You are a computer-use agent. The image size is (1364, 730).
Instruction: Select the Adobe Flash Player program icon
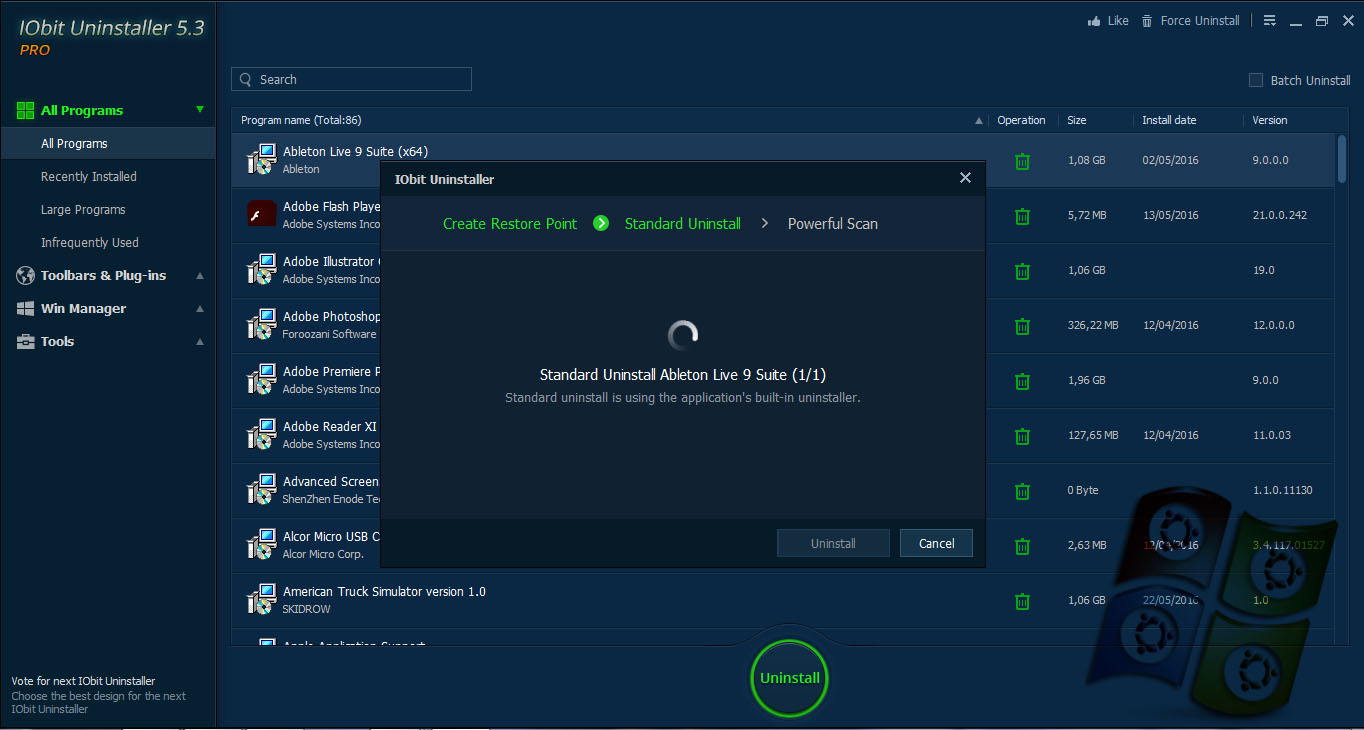(x=261, y=214)
